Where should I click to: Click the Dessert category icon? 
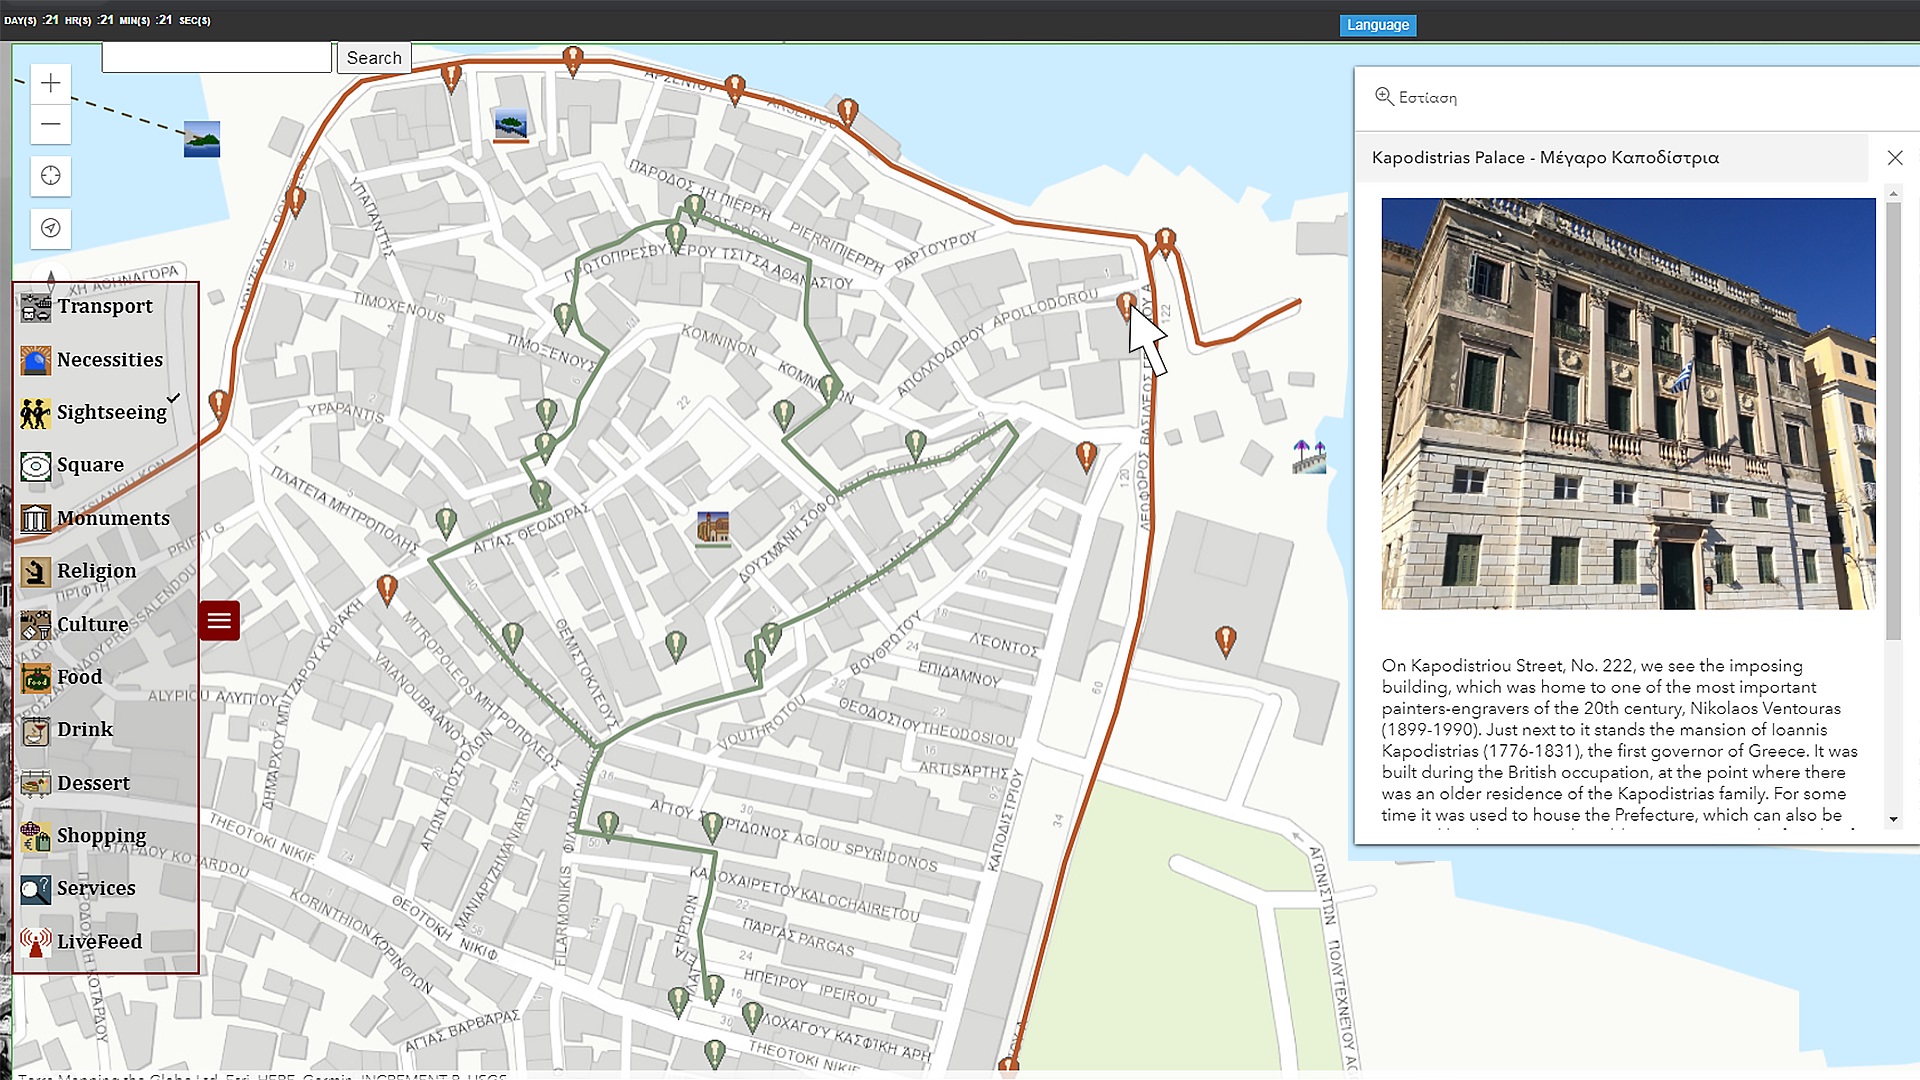pos(36,784)
